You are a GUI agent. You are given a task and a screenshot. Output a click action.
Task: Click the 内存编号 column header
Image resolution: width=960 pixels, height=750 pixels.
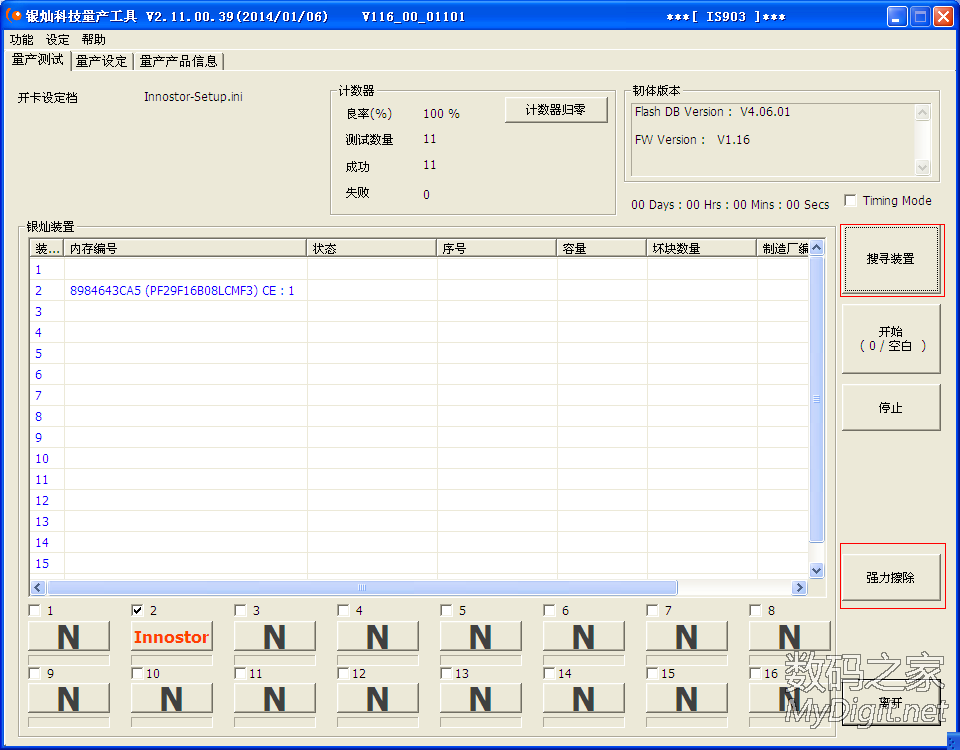[x=186, y=248]
